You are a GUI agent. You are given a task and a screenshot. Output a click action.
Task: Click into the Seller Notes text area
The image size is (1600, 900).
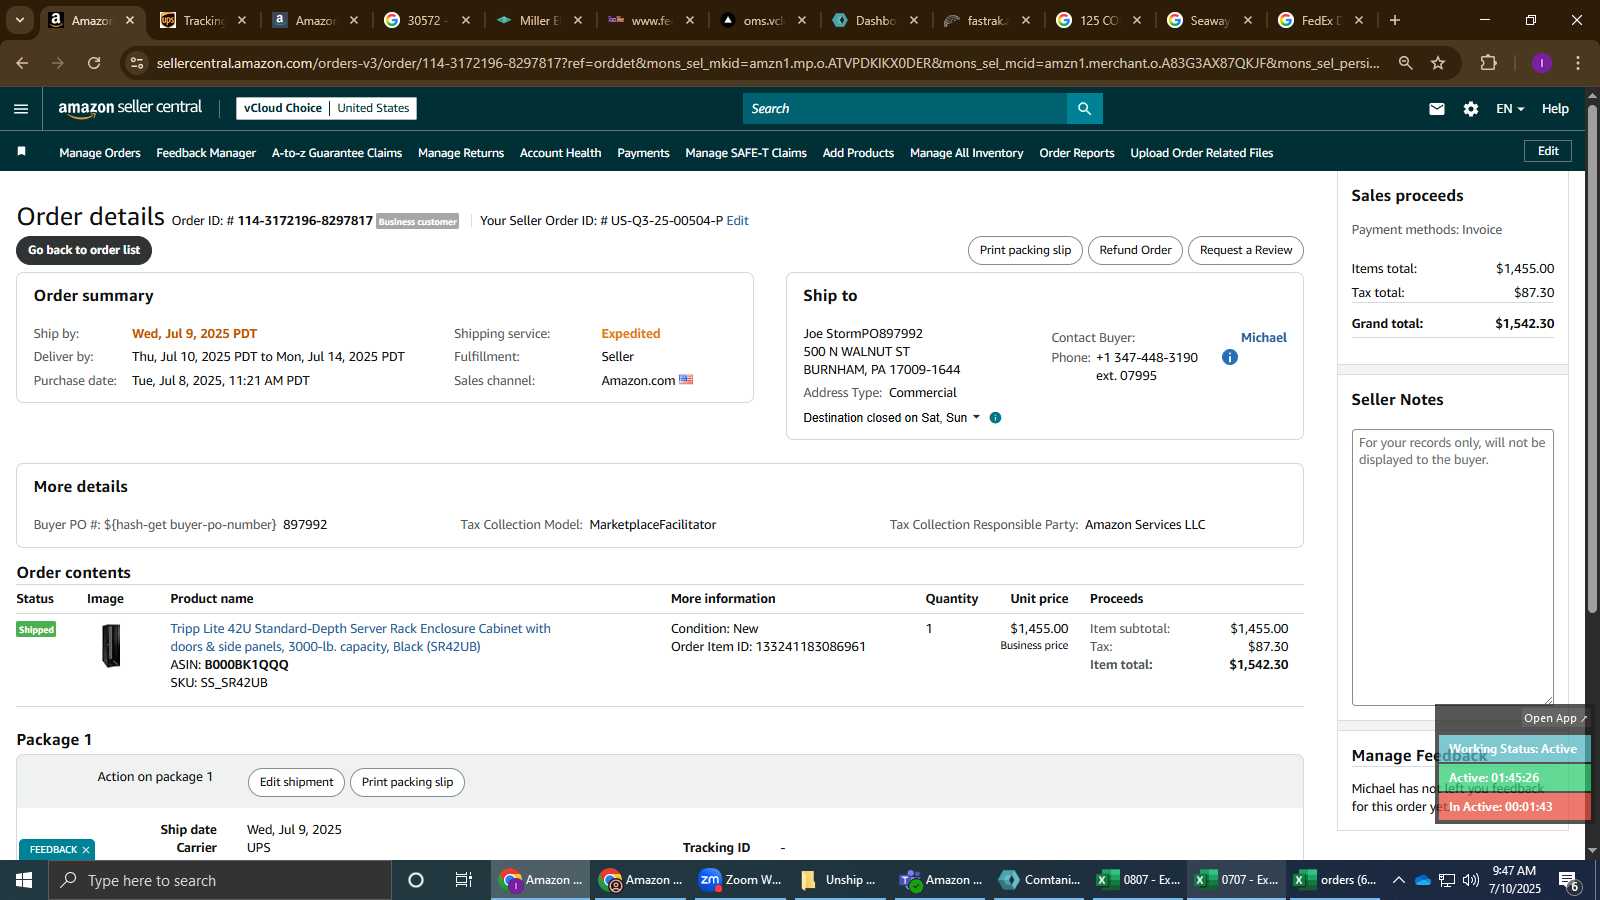click(x=1453, y=567)
